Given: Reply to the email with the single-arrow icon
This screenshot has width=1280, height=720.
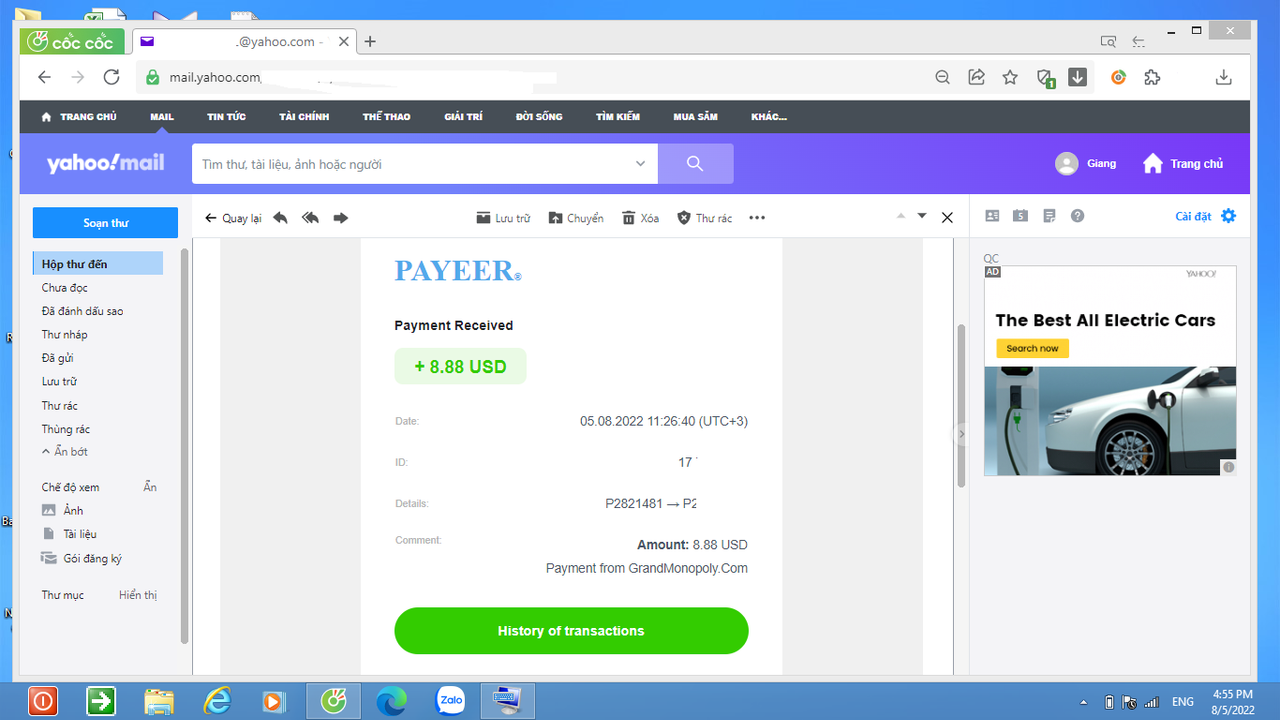Looking at the screenshot, I should 280,217.
